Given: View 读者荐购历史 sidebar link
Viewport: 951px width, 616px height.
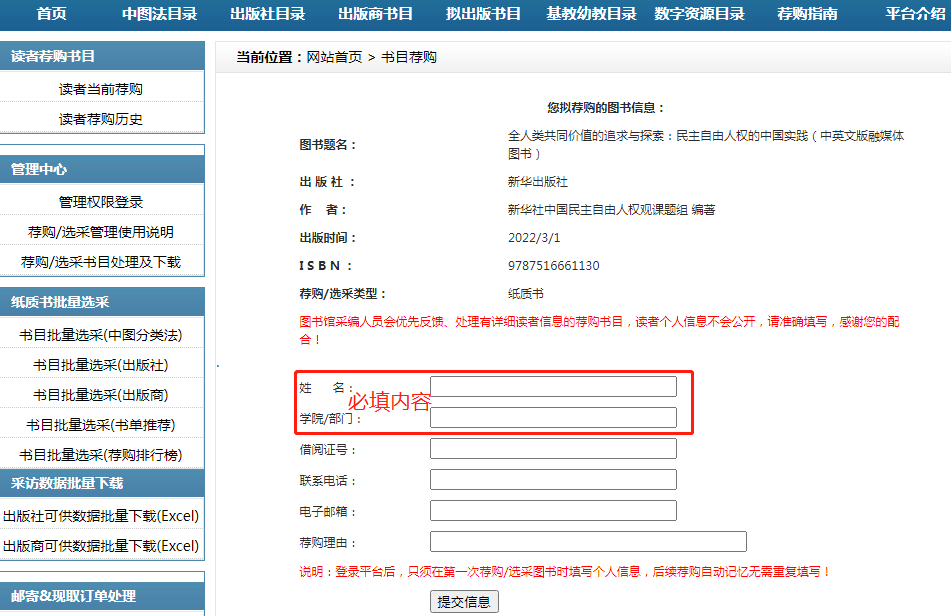Looking at the screenshot, I should click(101, 119).
